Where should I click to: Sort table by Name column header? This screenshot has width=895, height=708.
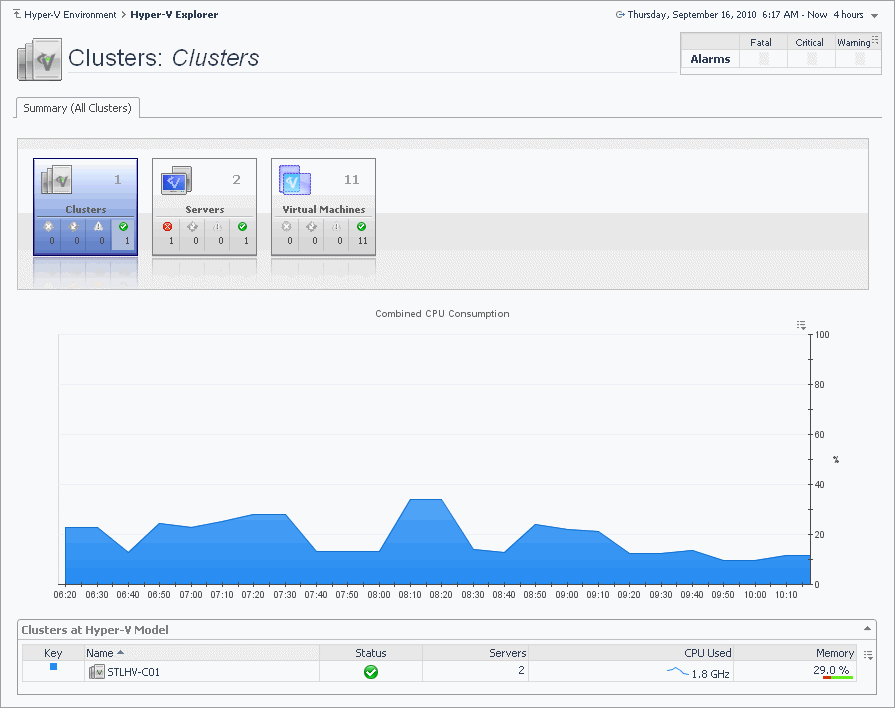click(105, 653)
